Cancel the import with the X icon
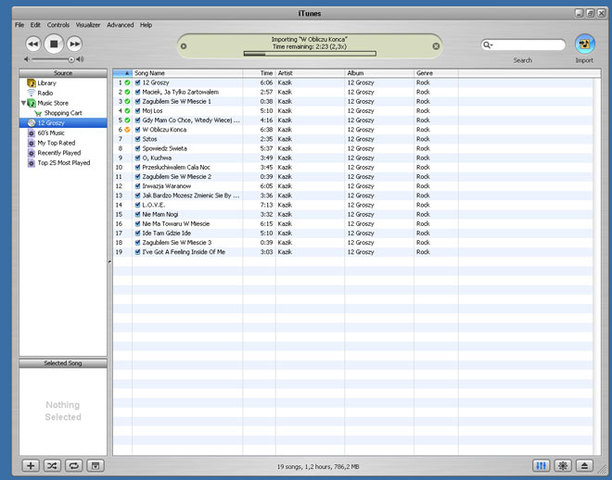The height and width of the screenshot is (480, 612). (436, 46)
